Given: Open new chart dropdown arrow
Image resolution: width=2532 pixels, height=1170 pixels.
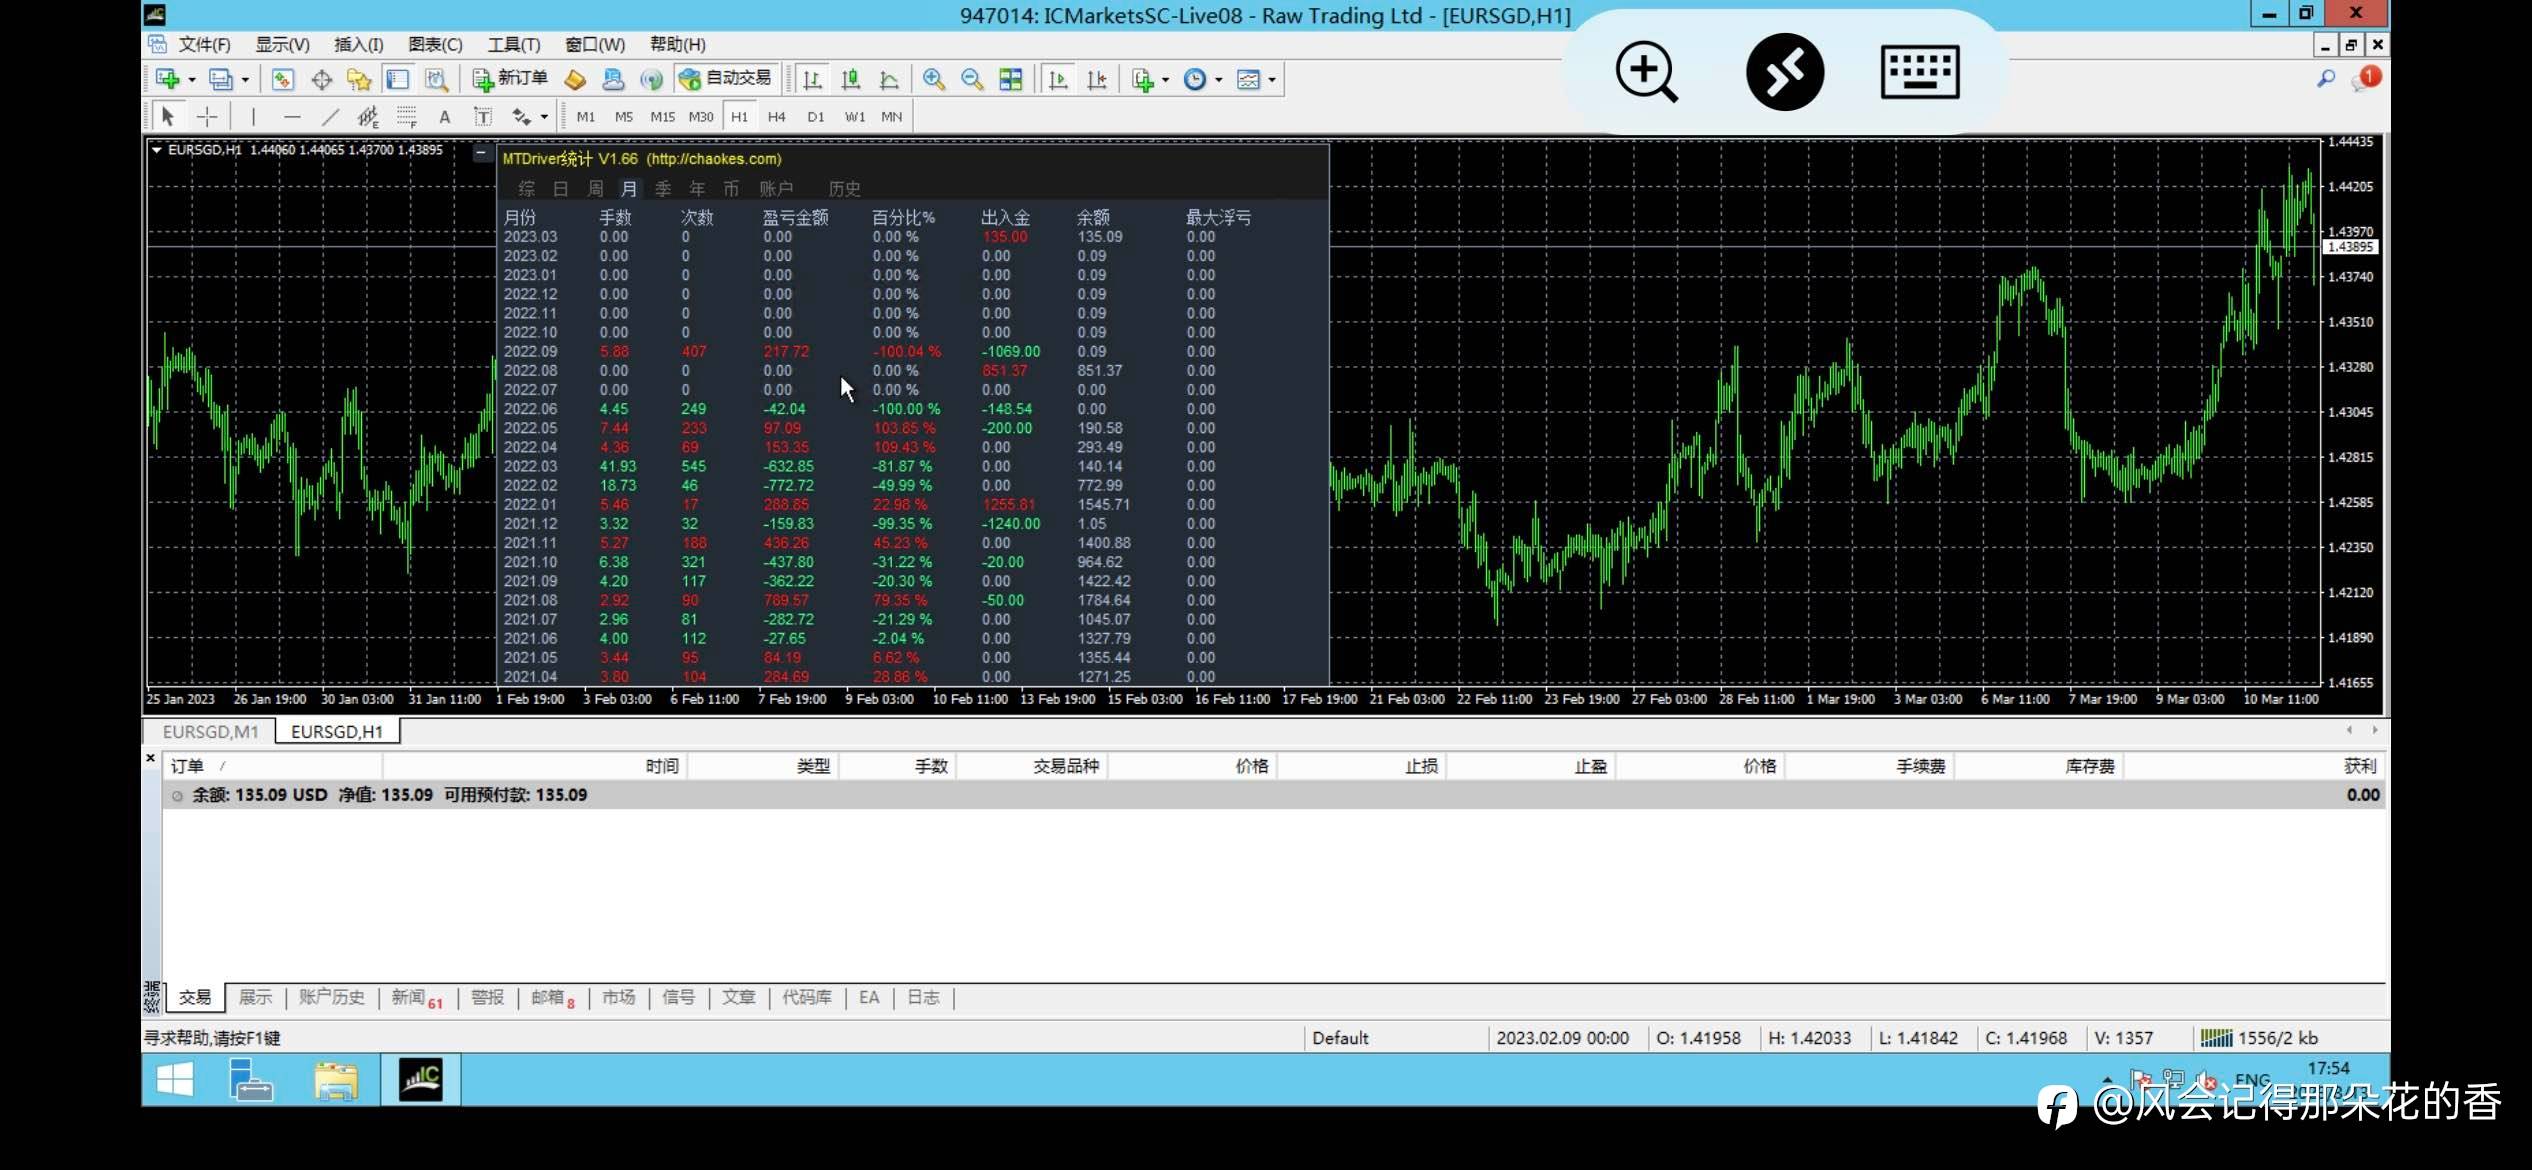Looking at the screenshot, I should 192,79.
